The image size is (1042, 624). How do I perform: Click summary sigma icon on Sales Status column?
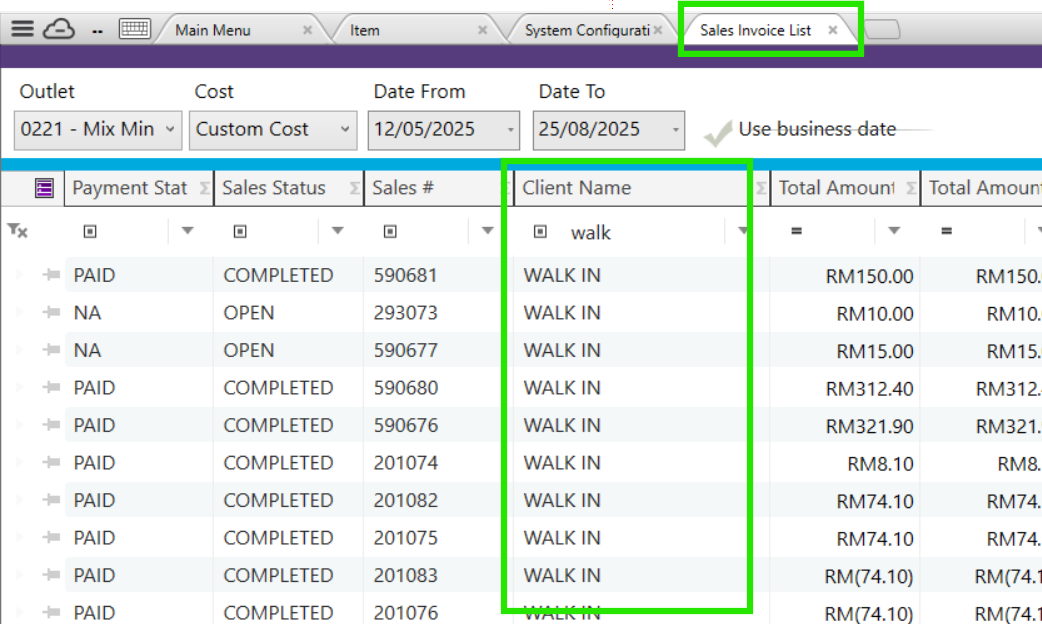[x=354, y=188]
